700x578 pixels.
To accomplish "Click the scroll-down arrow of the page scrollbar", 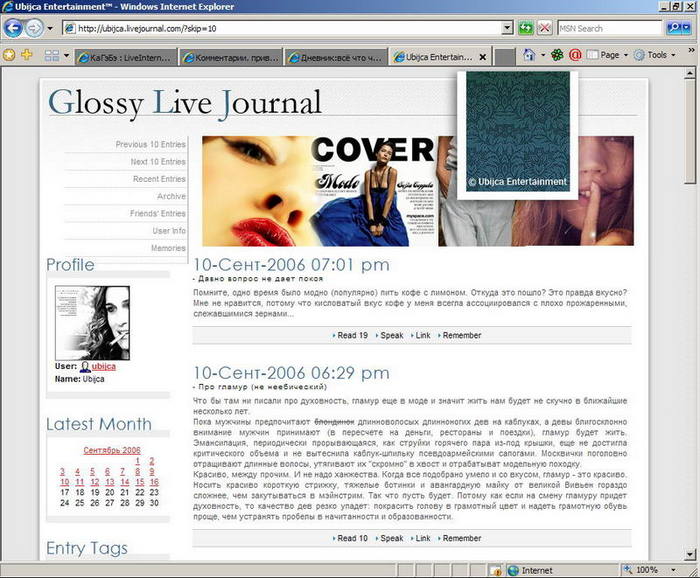I will pyautogui.click(x=690, y=554).
